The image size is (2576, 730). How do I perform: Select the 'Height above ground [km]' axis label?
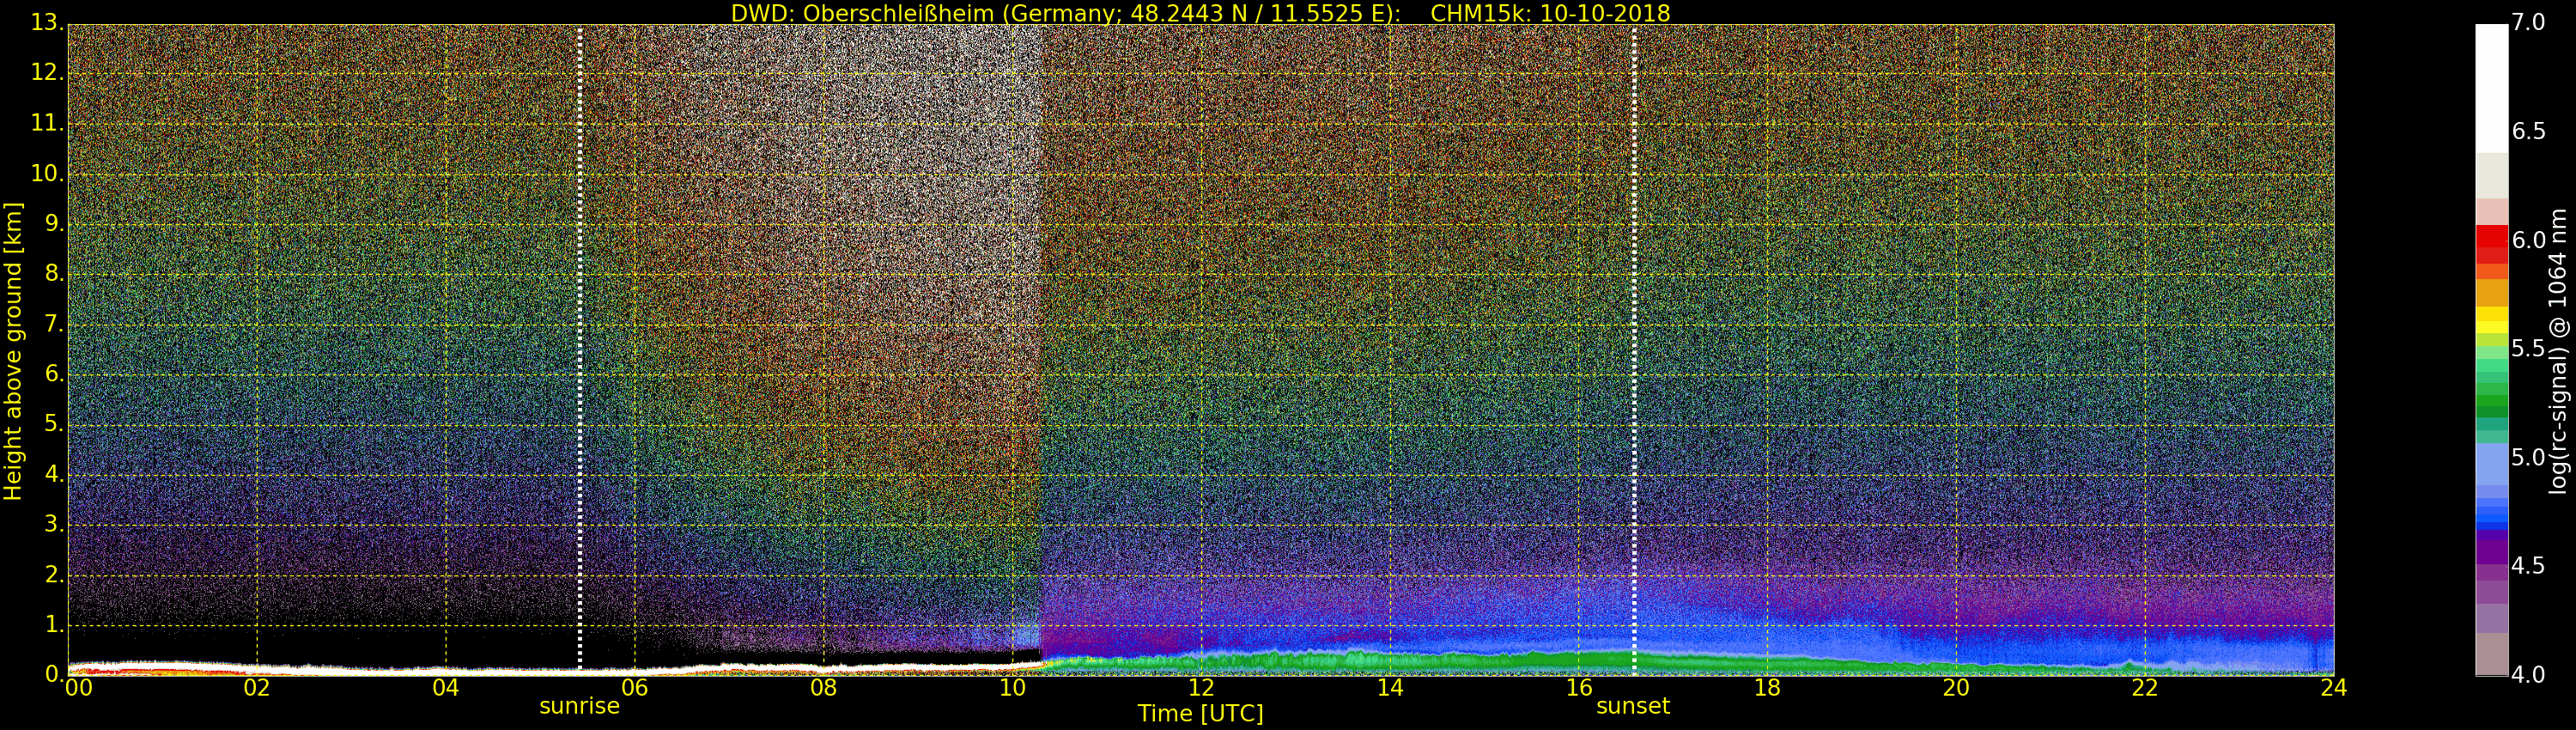13,350
